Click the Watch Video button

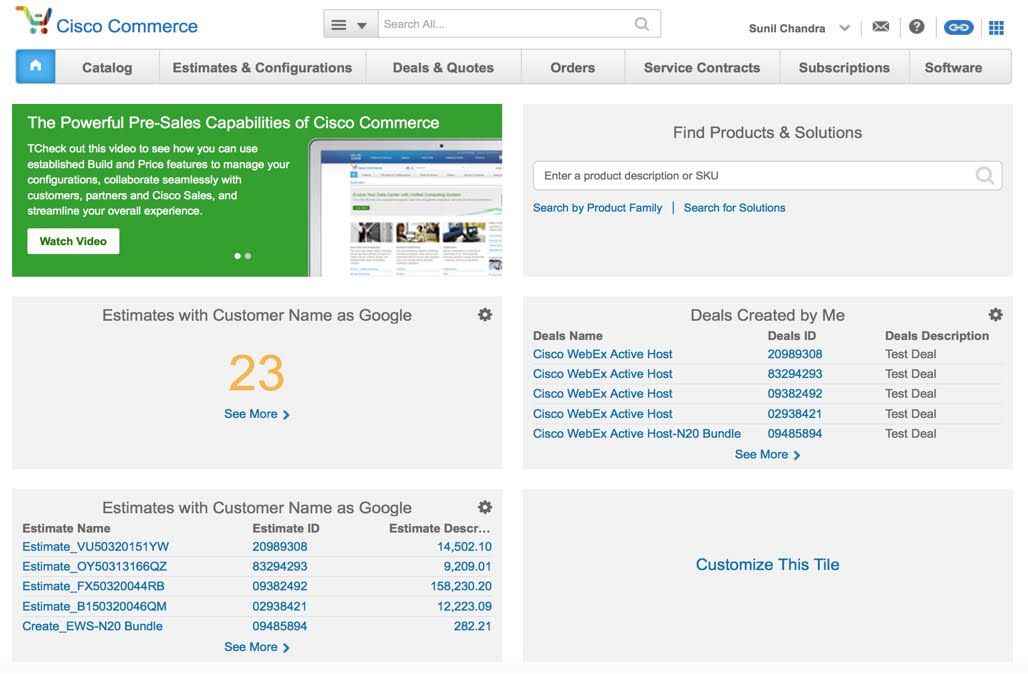73,241
